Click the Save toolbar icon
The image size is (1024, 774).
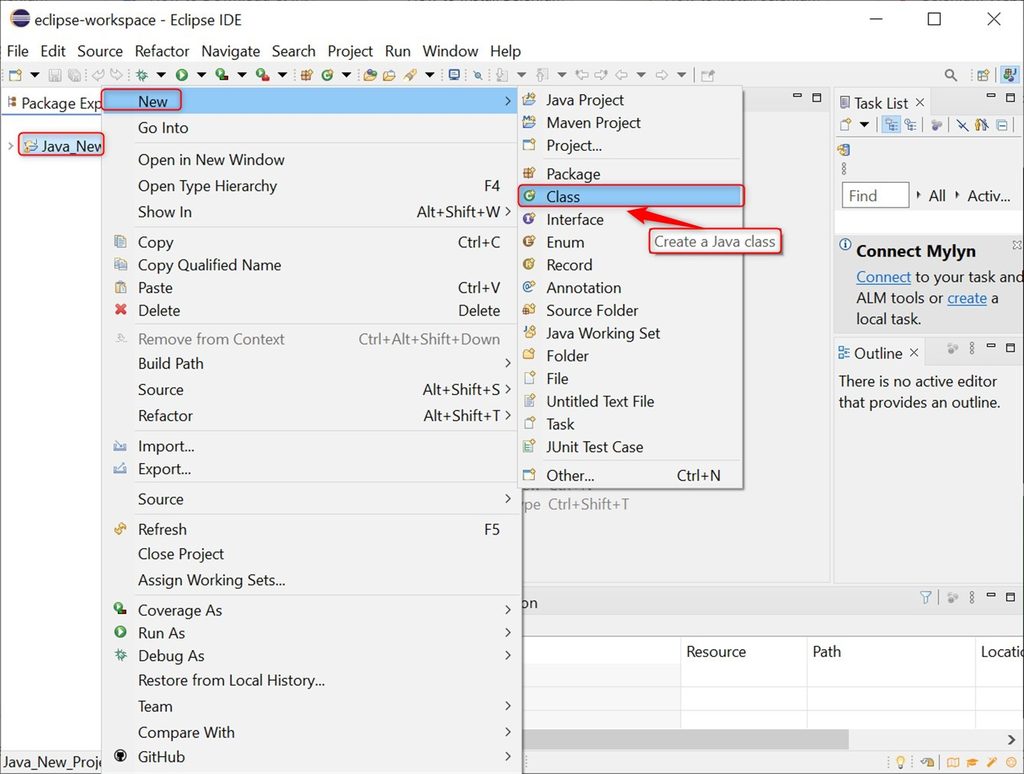pyautogui.click(x=55, y=75)
